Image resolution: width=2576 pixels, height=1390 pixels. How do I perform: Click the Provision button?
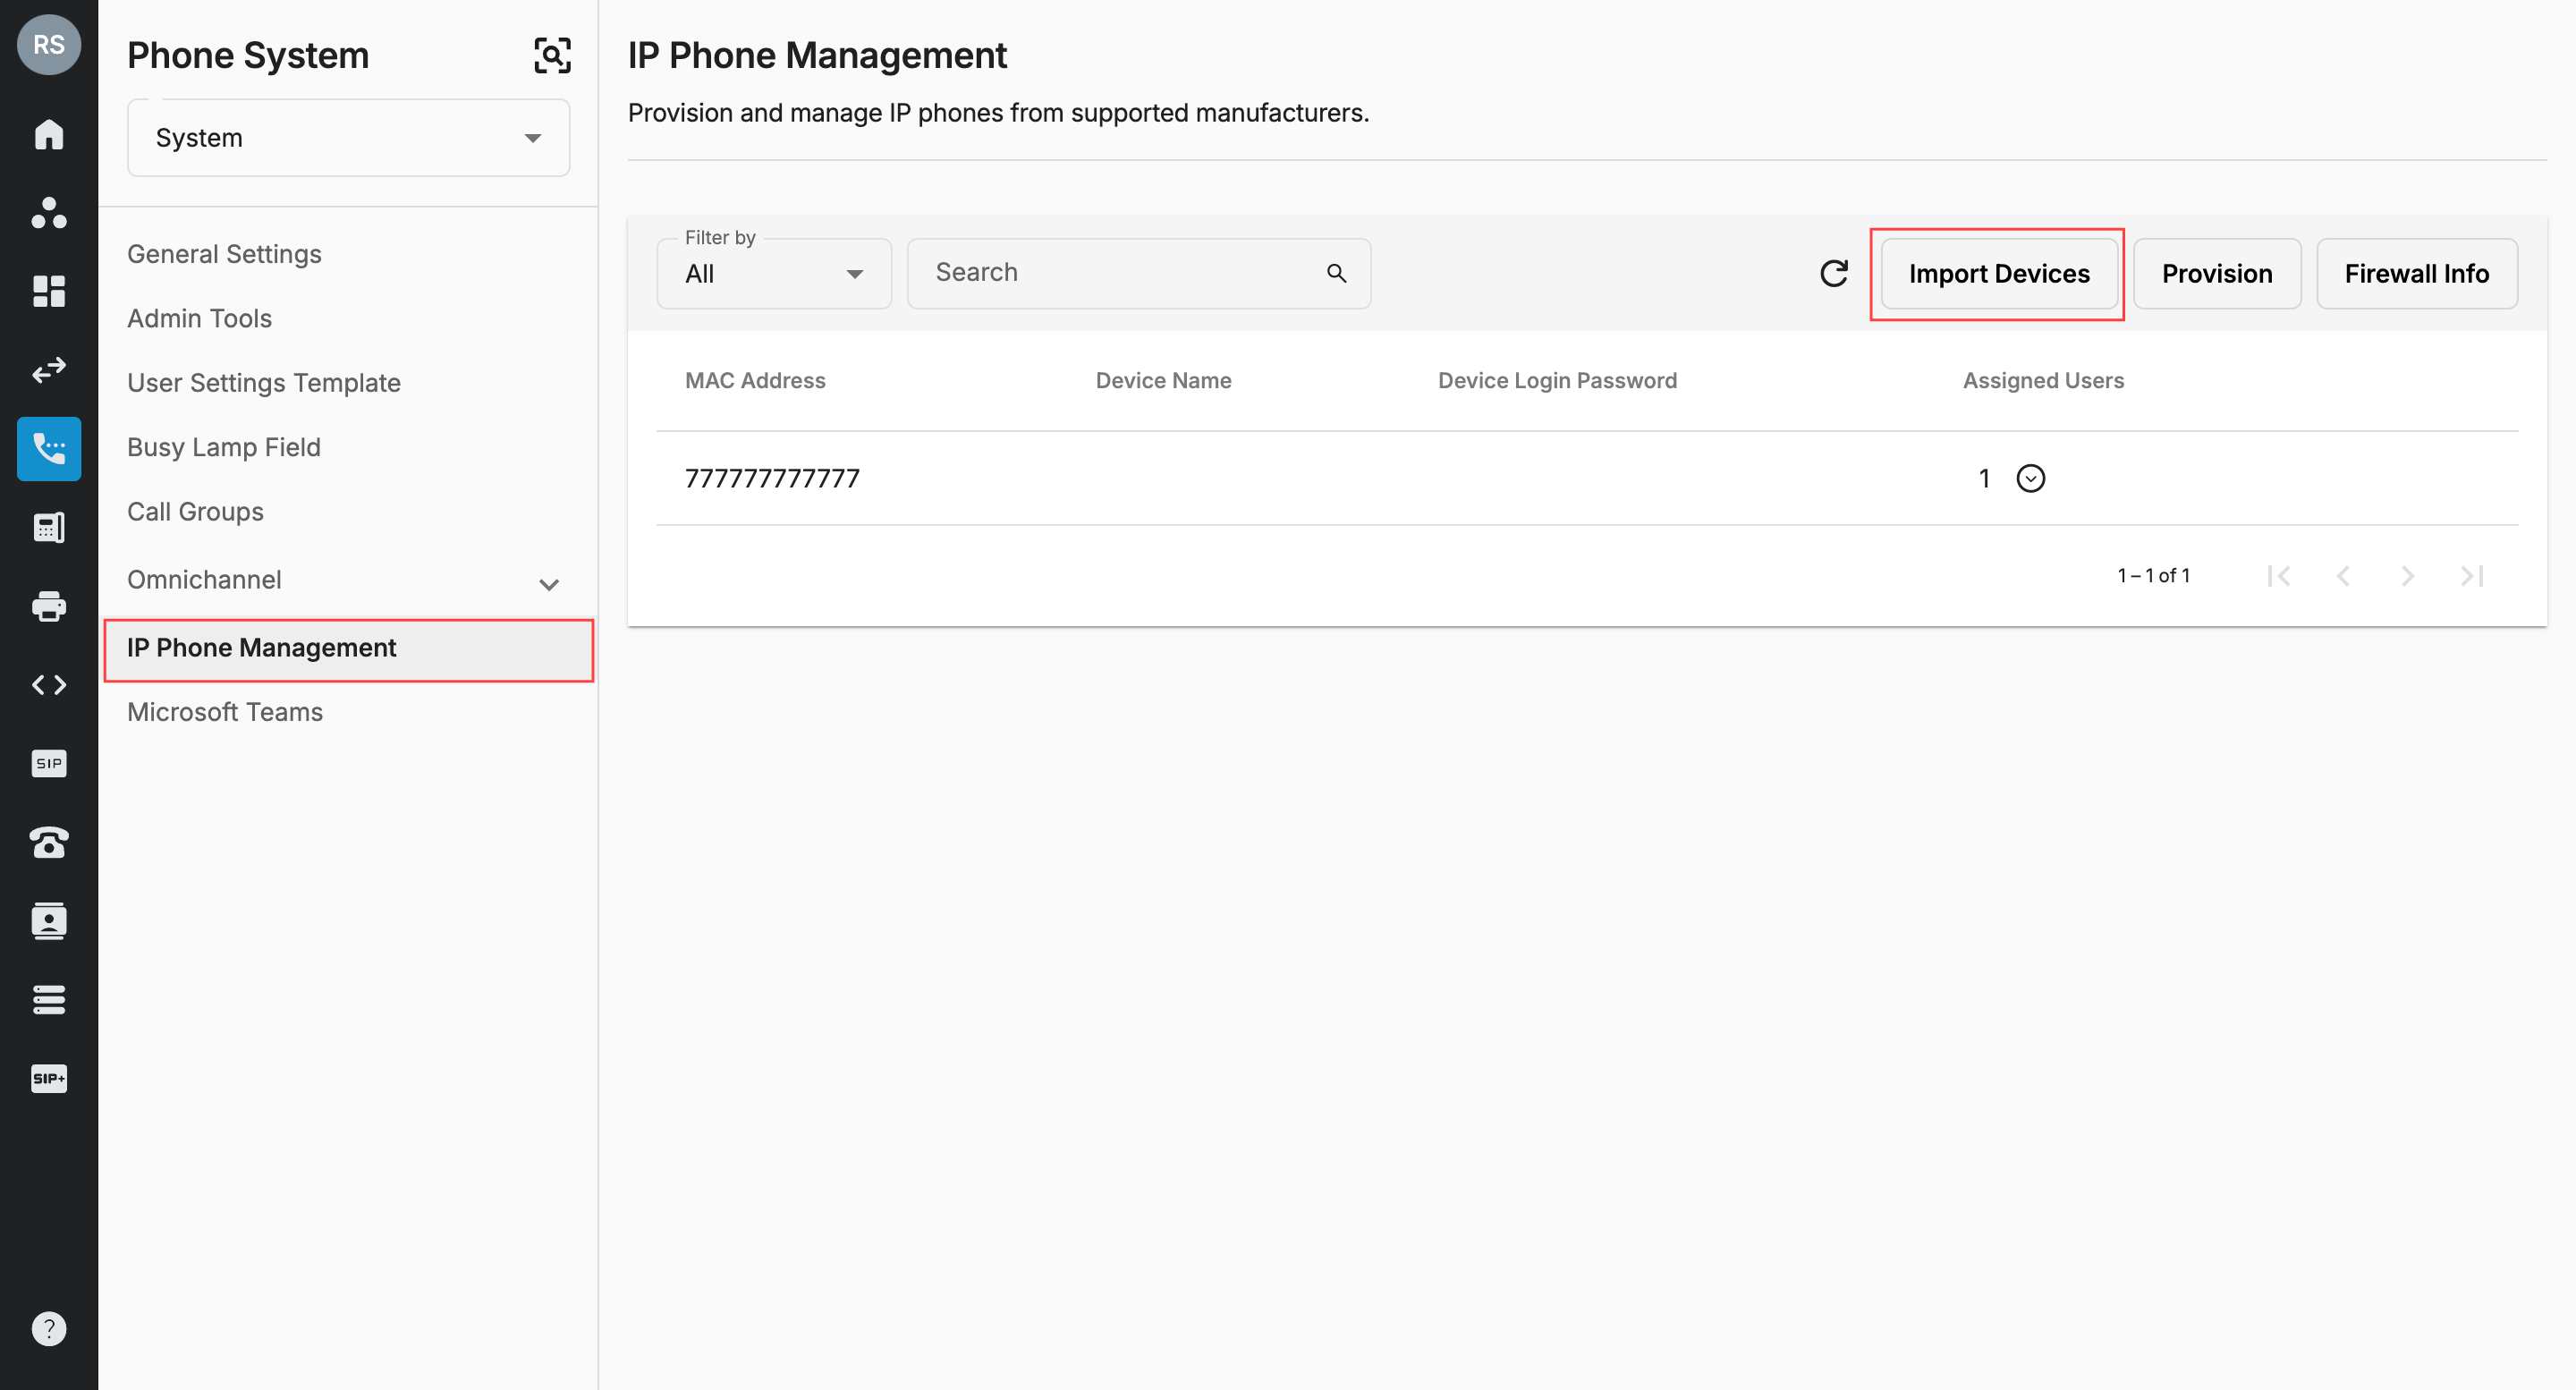2216,274
